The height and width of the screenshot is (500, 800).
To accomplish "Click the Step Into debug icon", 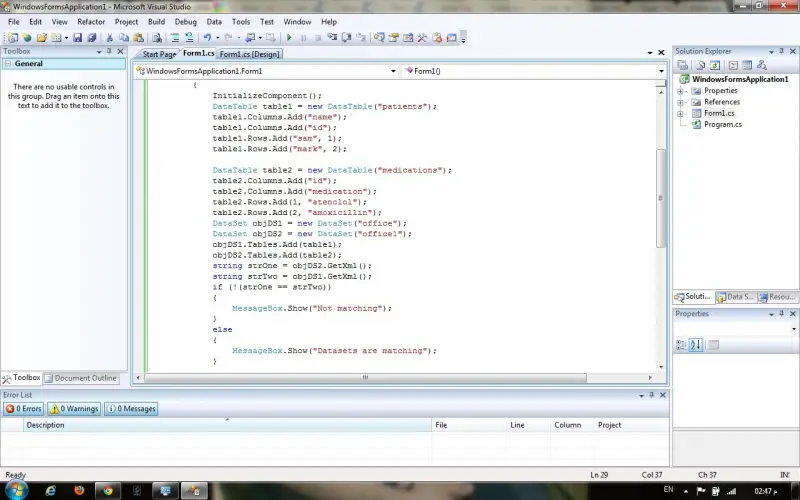I will (x=332, y=38).
